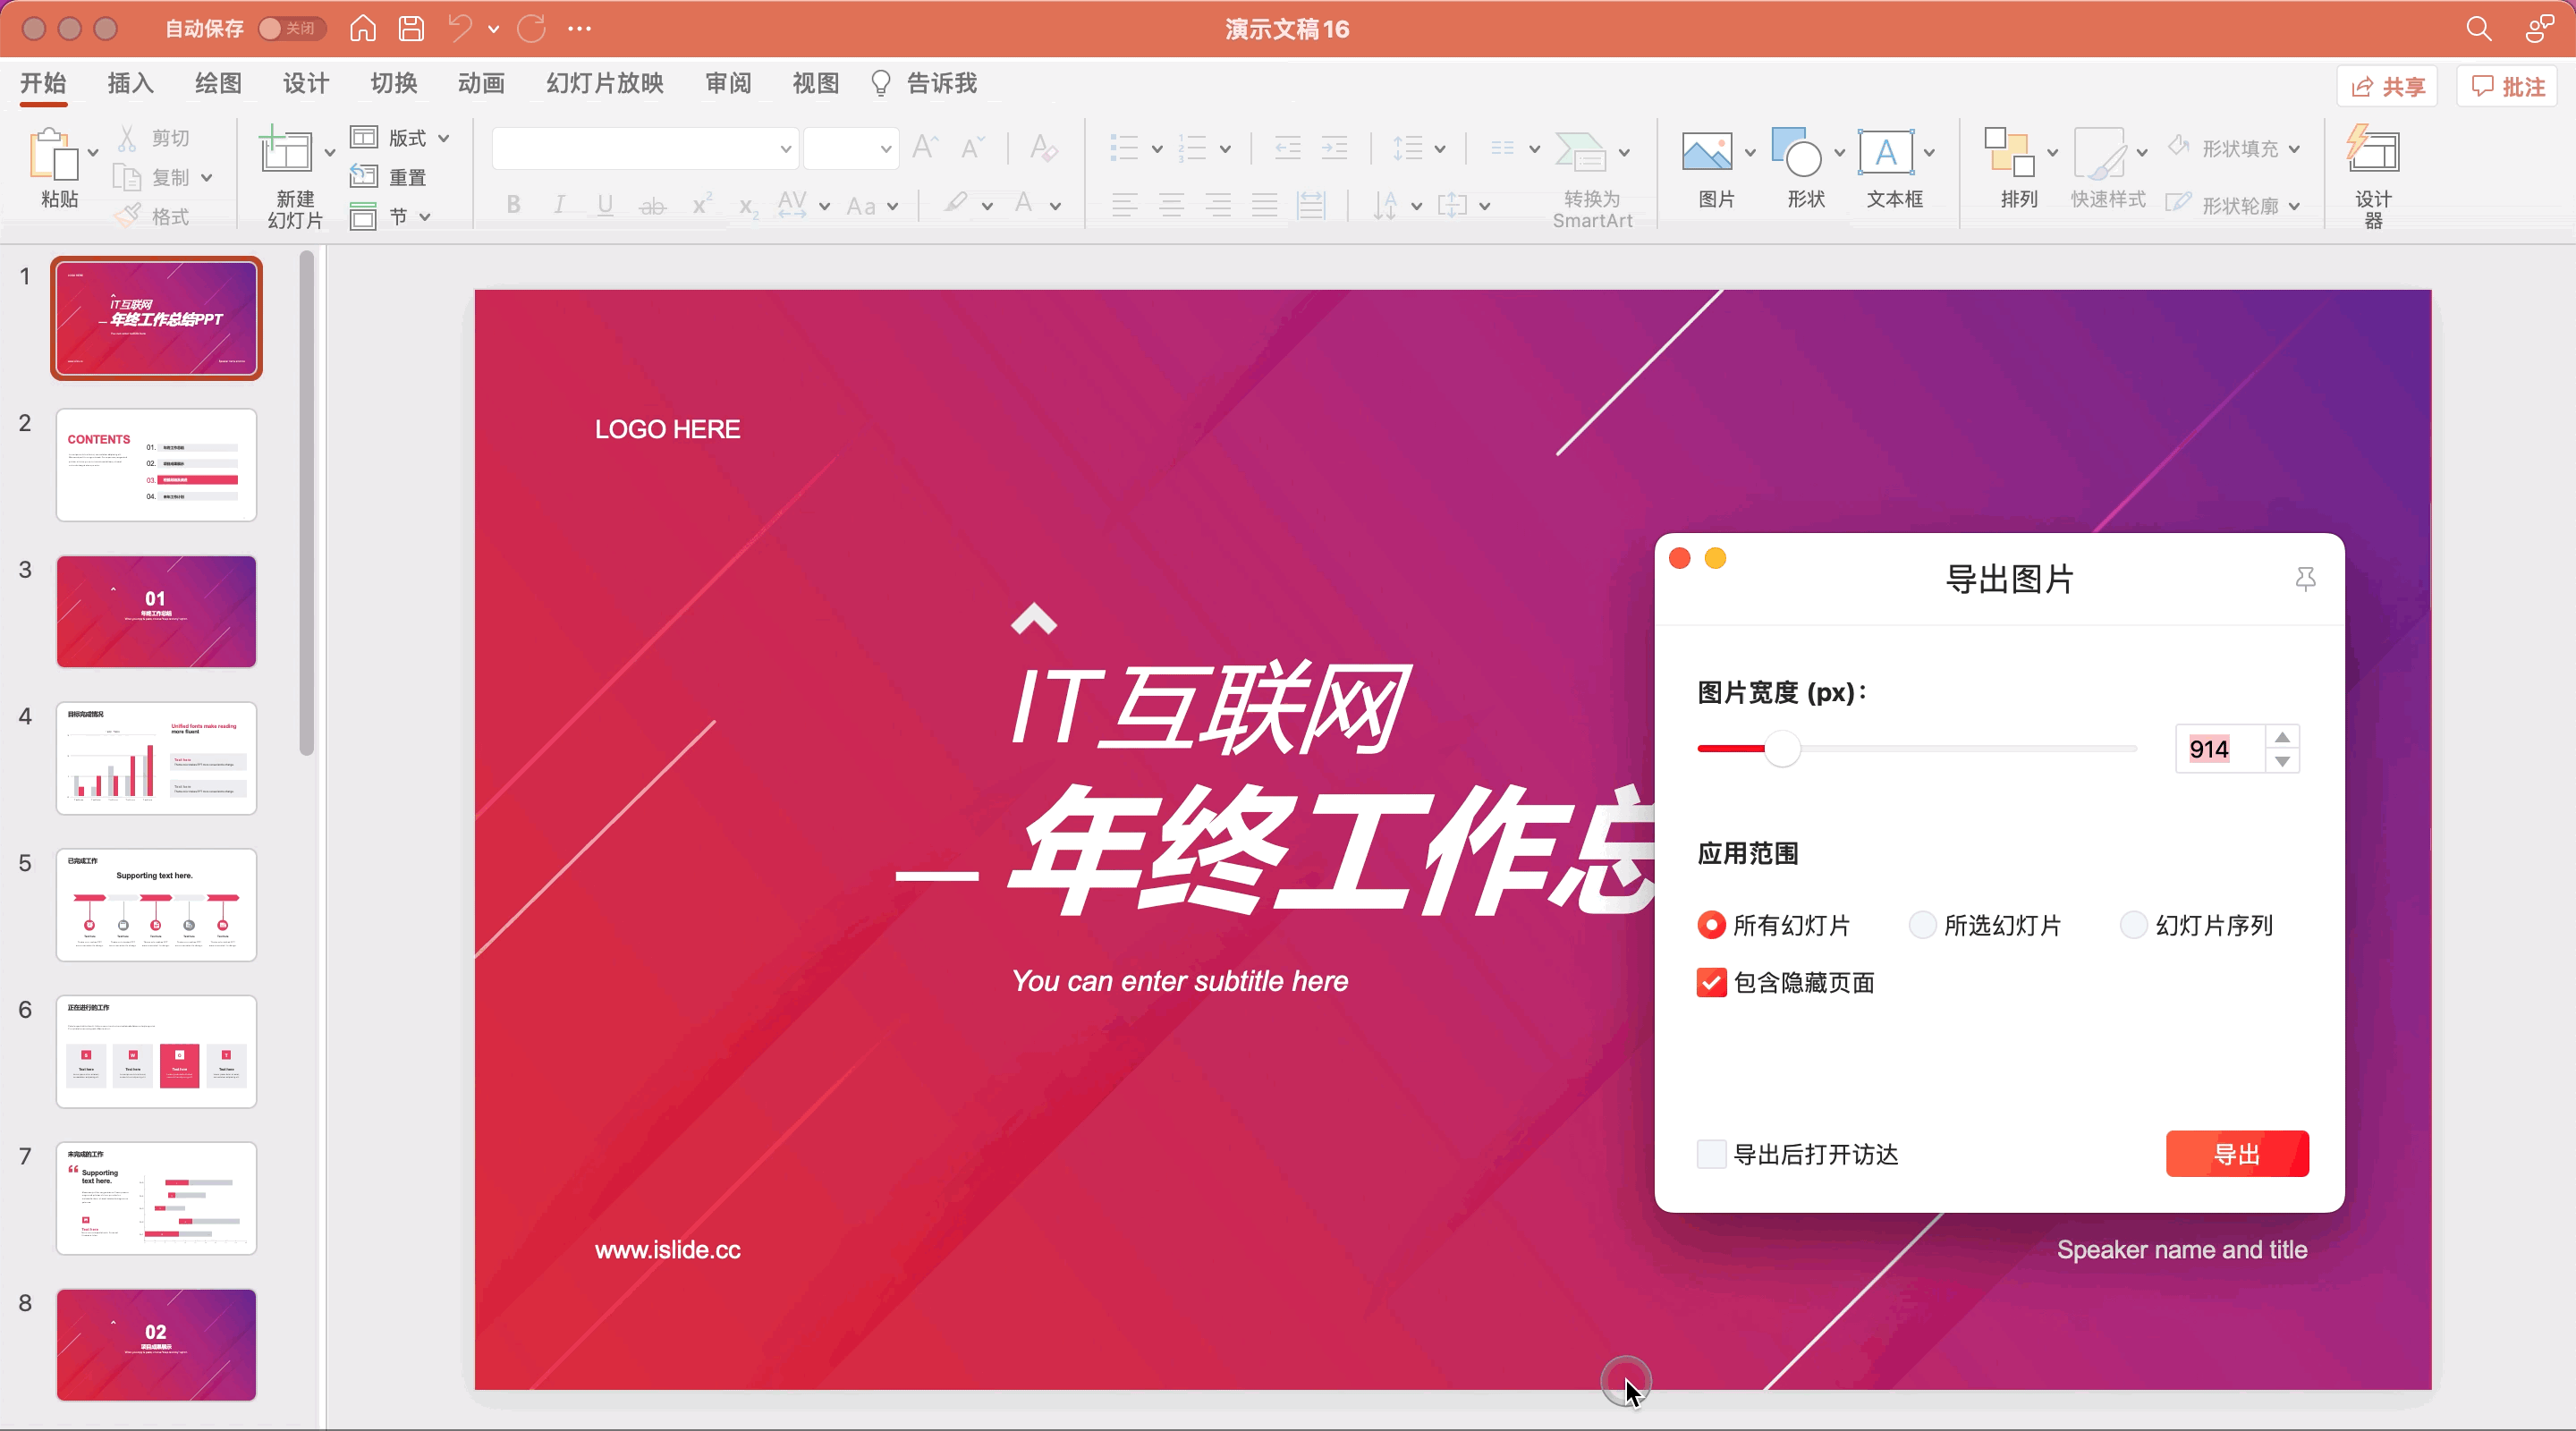Open the undo history dropdown arrow
Viewport: 2576px width, 1431px height.
pos(494,29)
